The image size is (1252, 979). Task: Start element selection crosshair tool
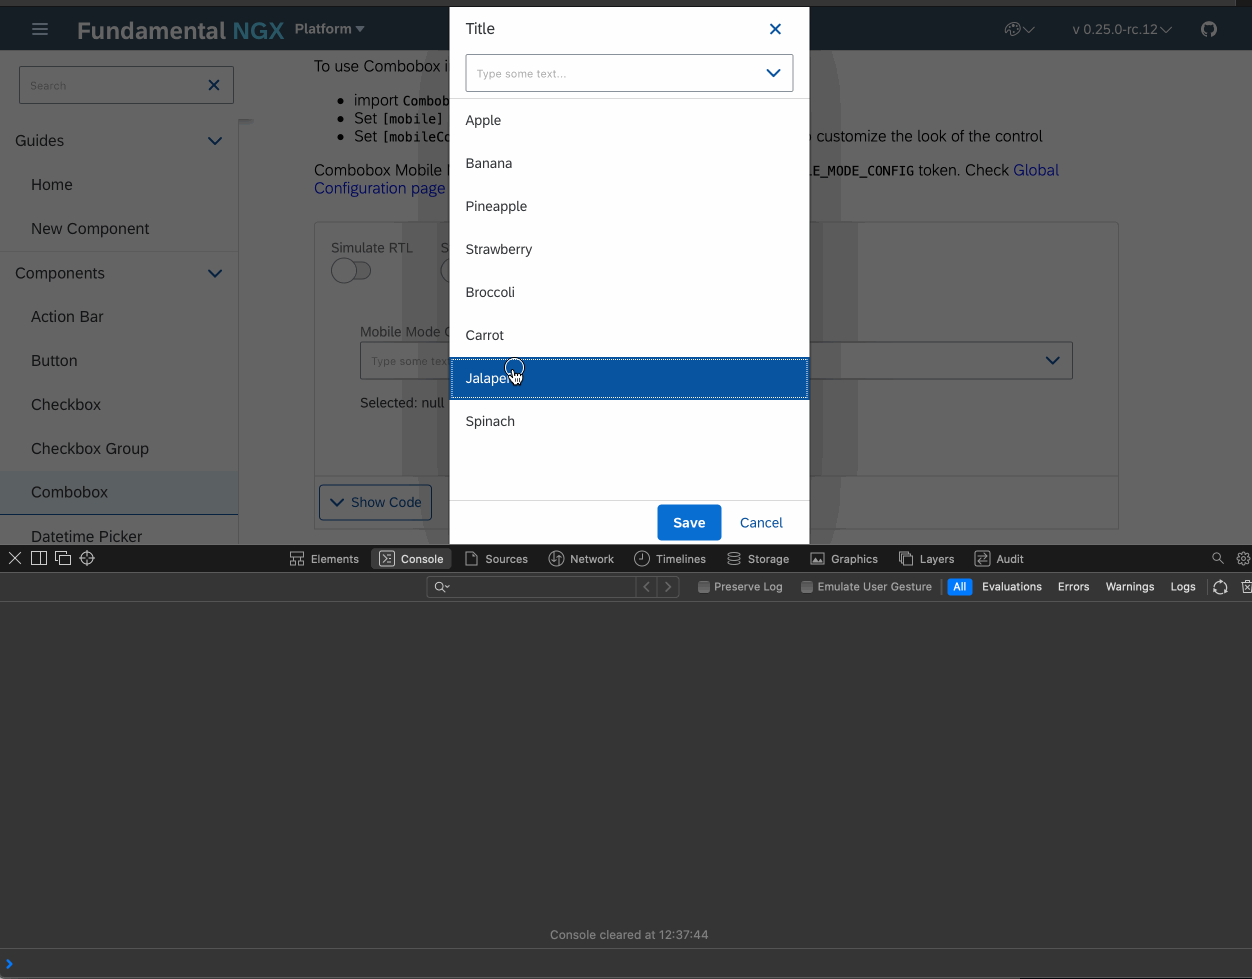[x=87, y=558]
